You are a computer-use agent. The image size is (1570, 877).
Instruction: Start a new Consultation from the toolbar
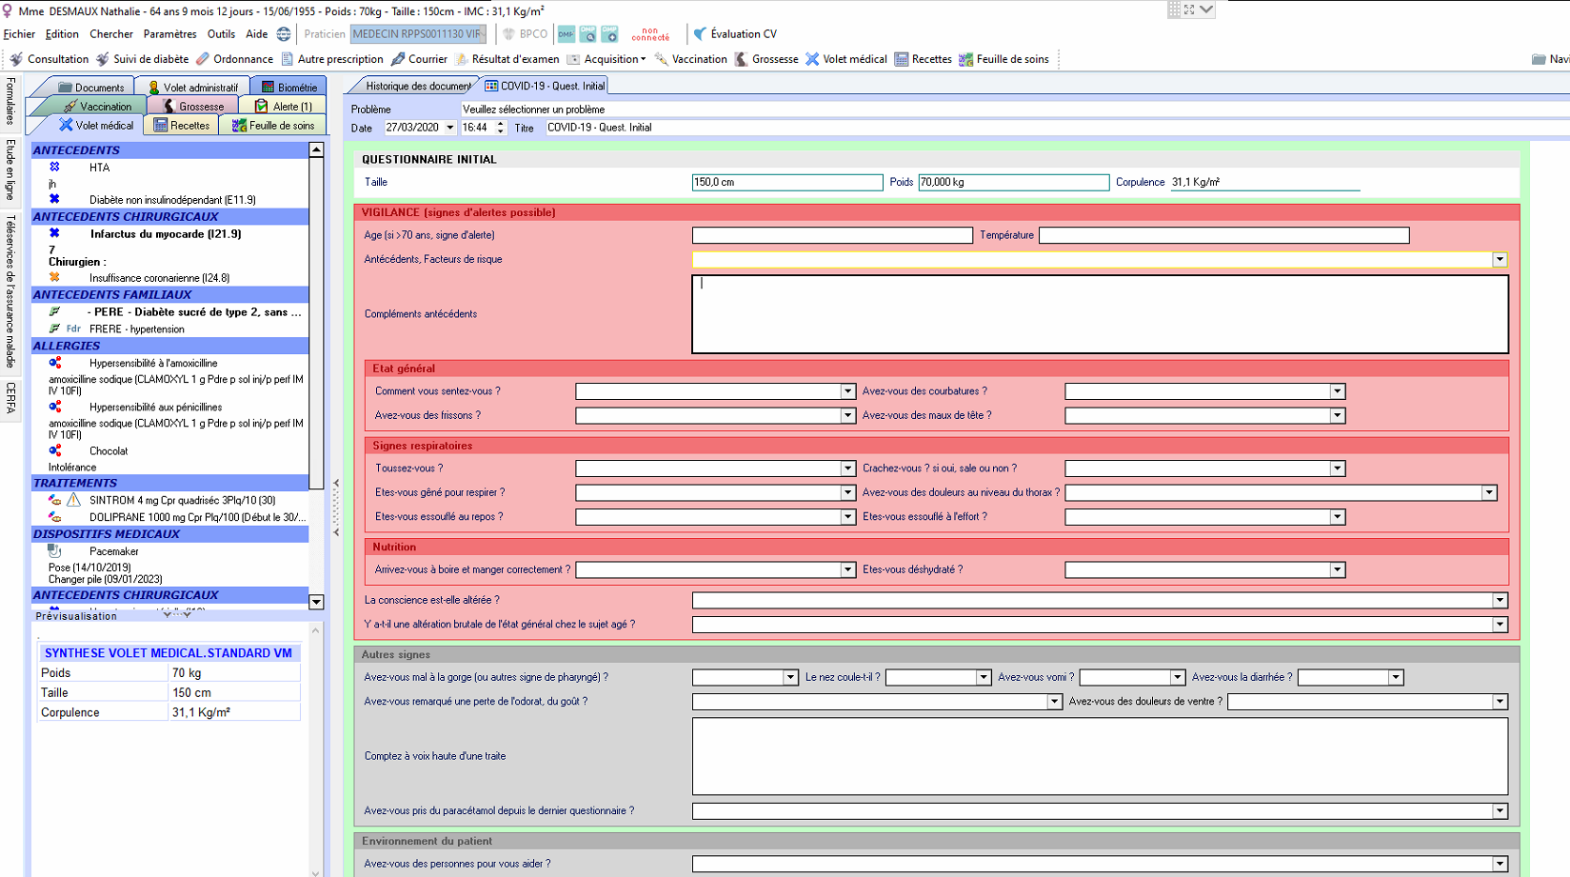(x=49, y=59)
